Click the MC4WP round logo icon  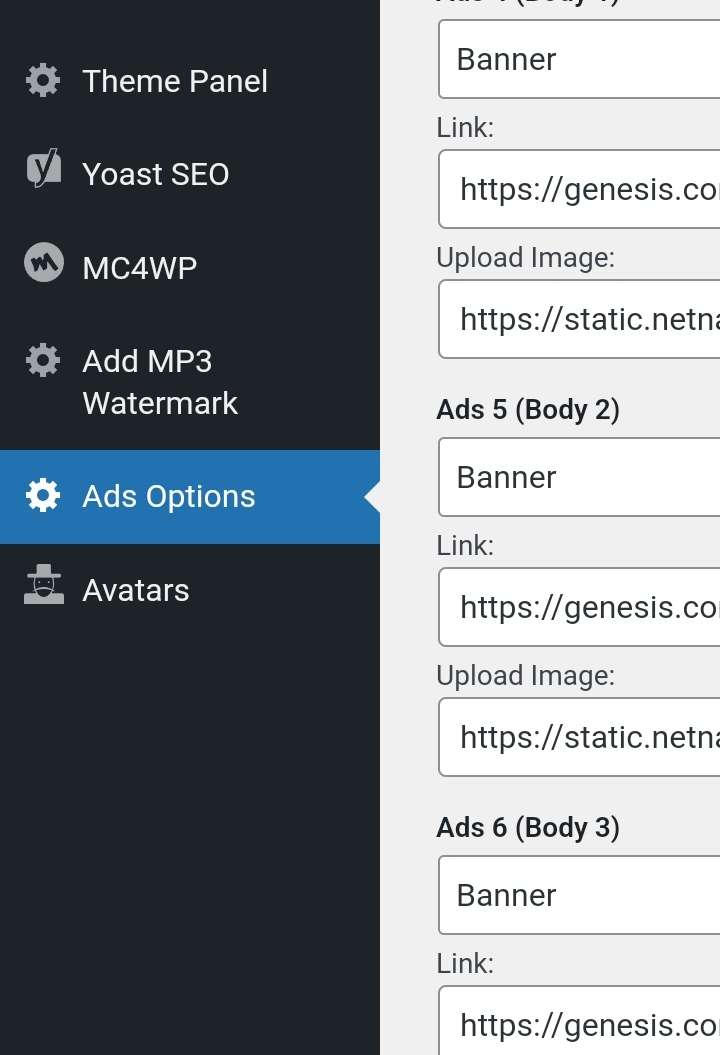tap(44, 262)
